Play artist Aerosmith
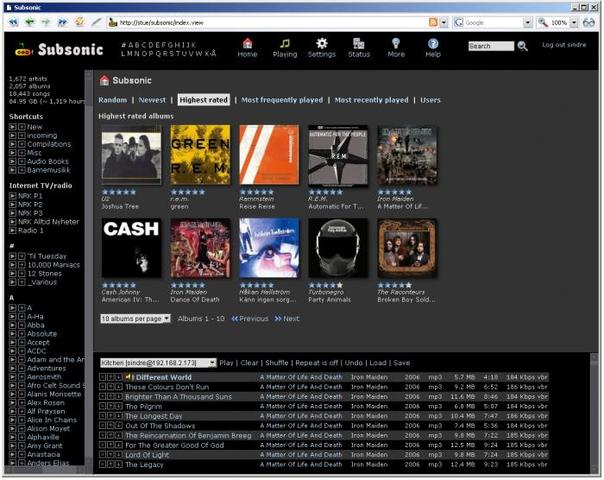Screen dimensions: 604x480 point(13,377)
